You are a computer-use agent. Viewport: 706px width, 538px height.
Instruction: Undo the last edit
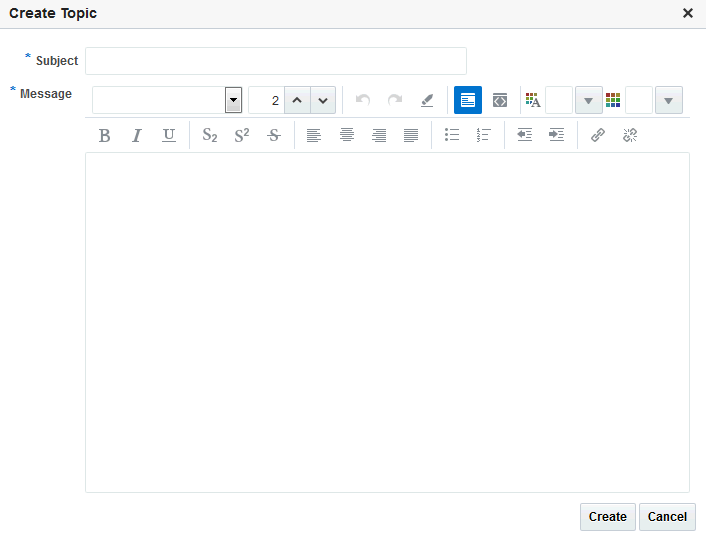(x=363, y=100)
